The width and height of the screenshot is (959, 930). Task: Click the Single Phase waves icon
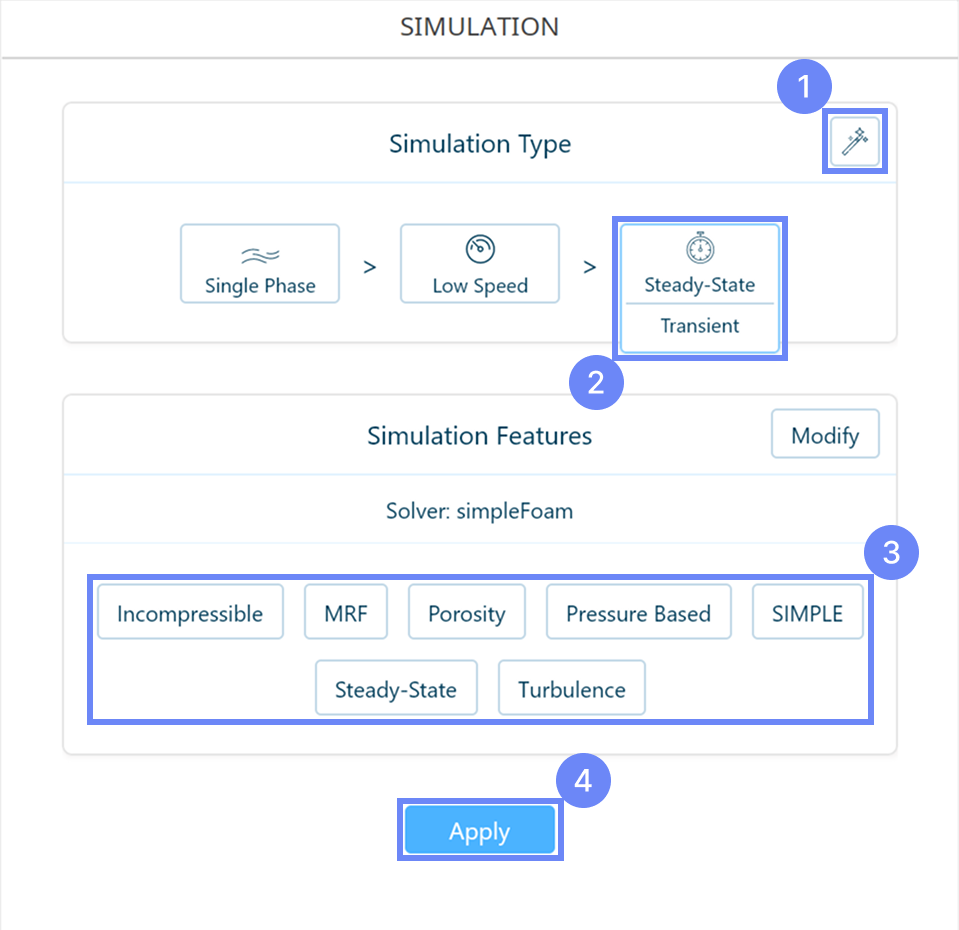(x=260, y=253)
